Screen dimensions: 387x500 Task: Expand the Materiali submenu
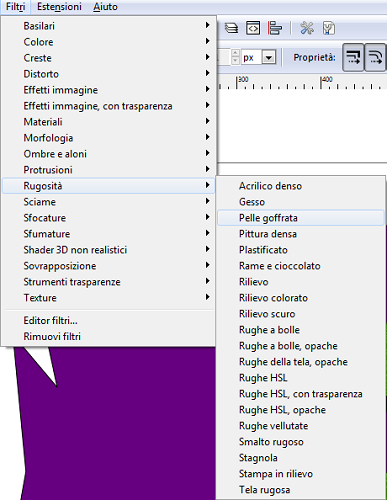pos(109,122)
